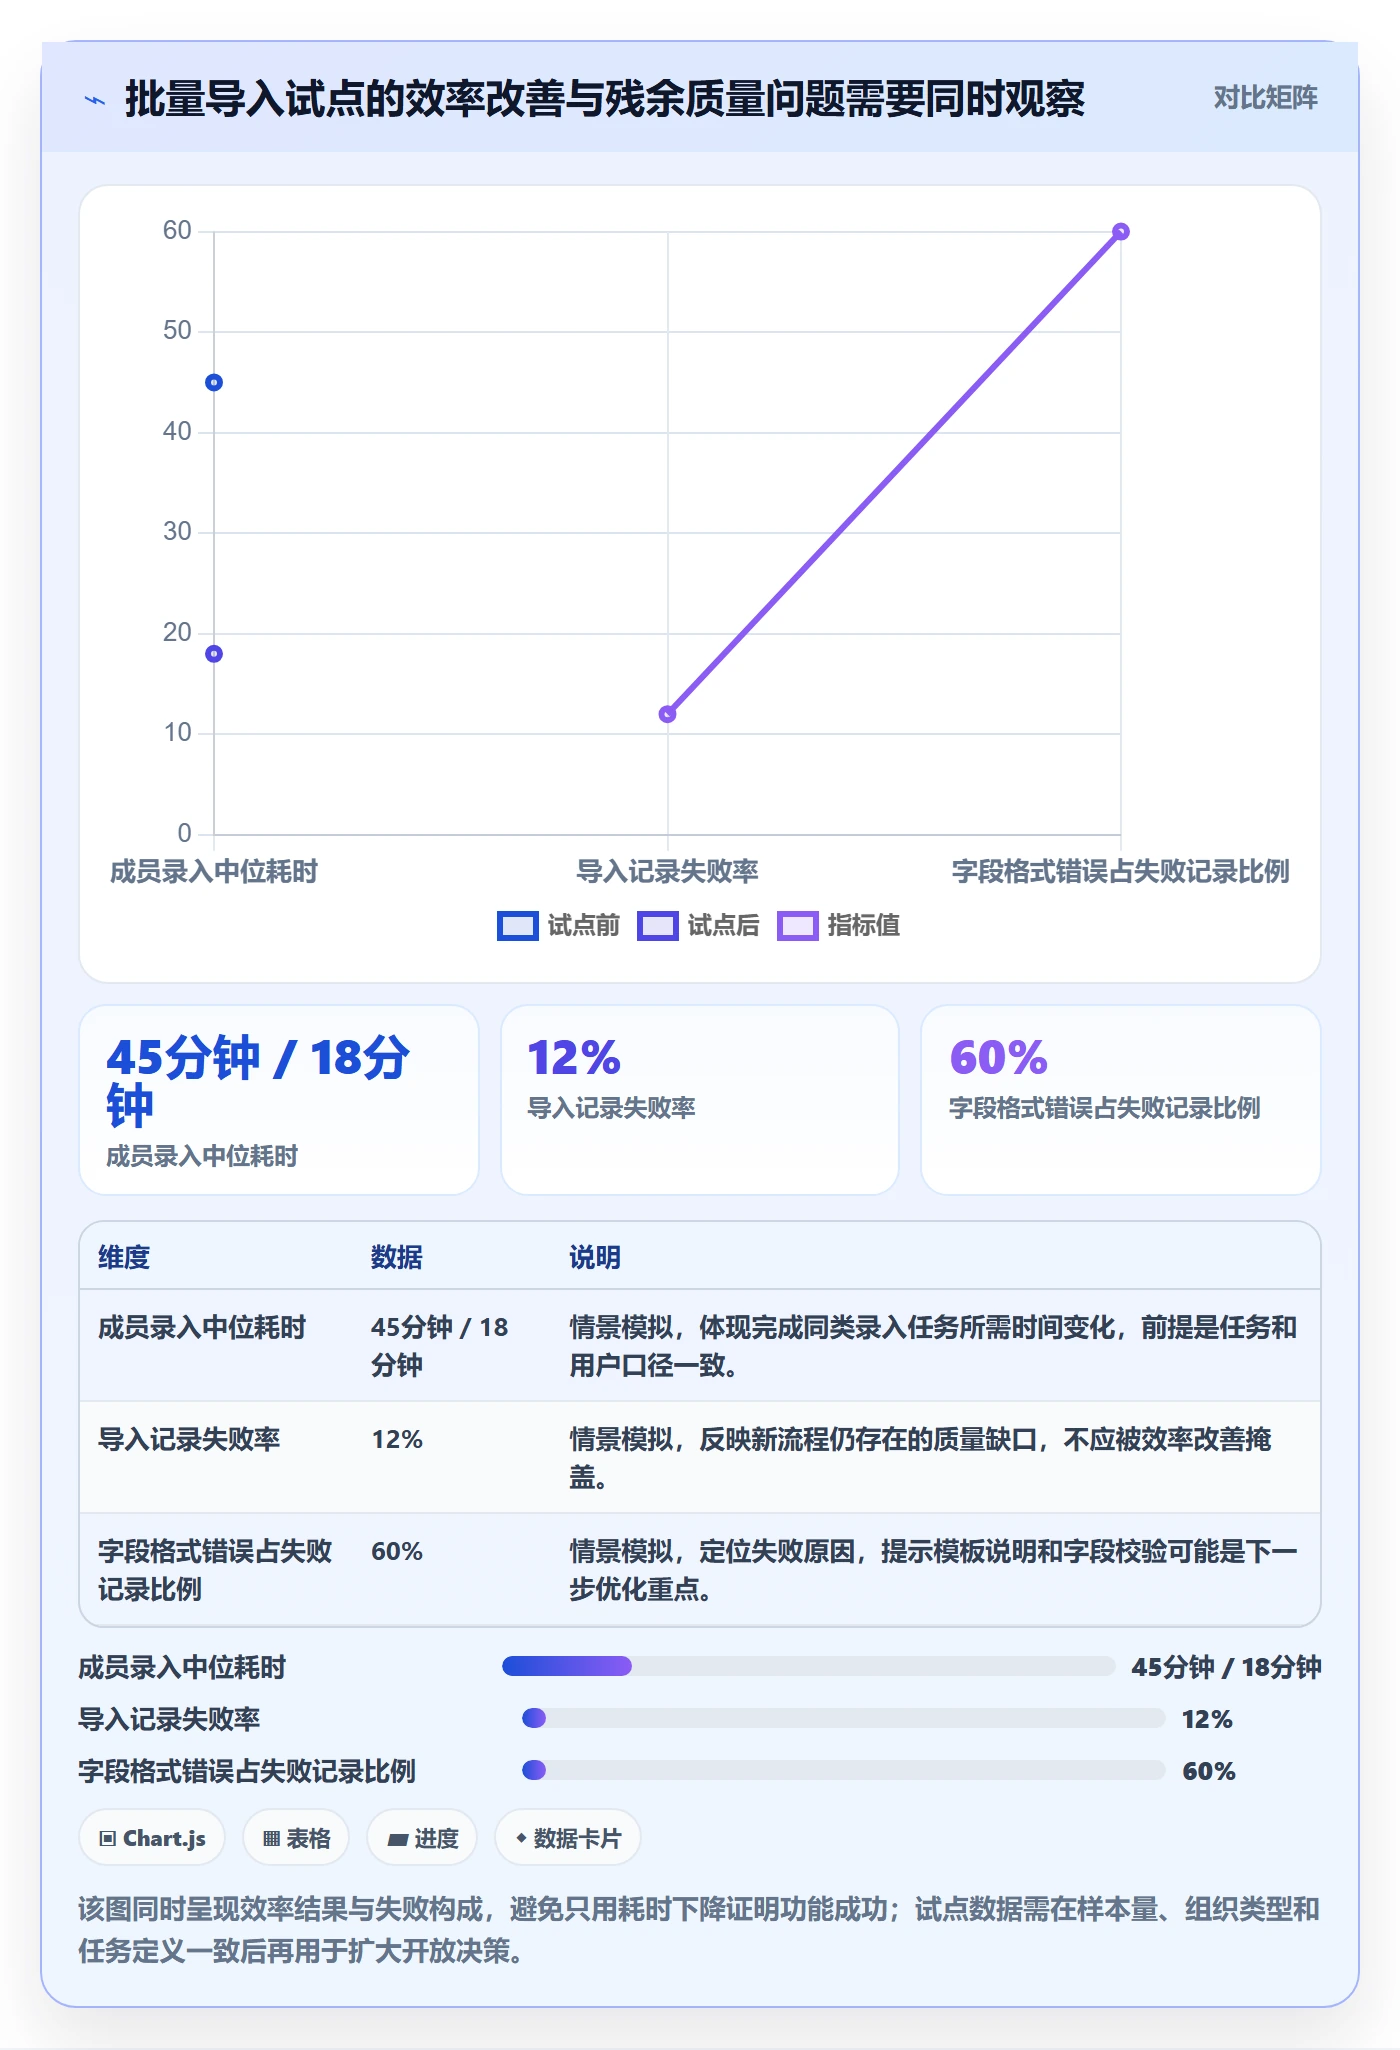Select the 数据卡片 chip
Screen dimensions: 1400x2050
point(568,1838)
